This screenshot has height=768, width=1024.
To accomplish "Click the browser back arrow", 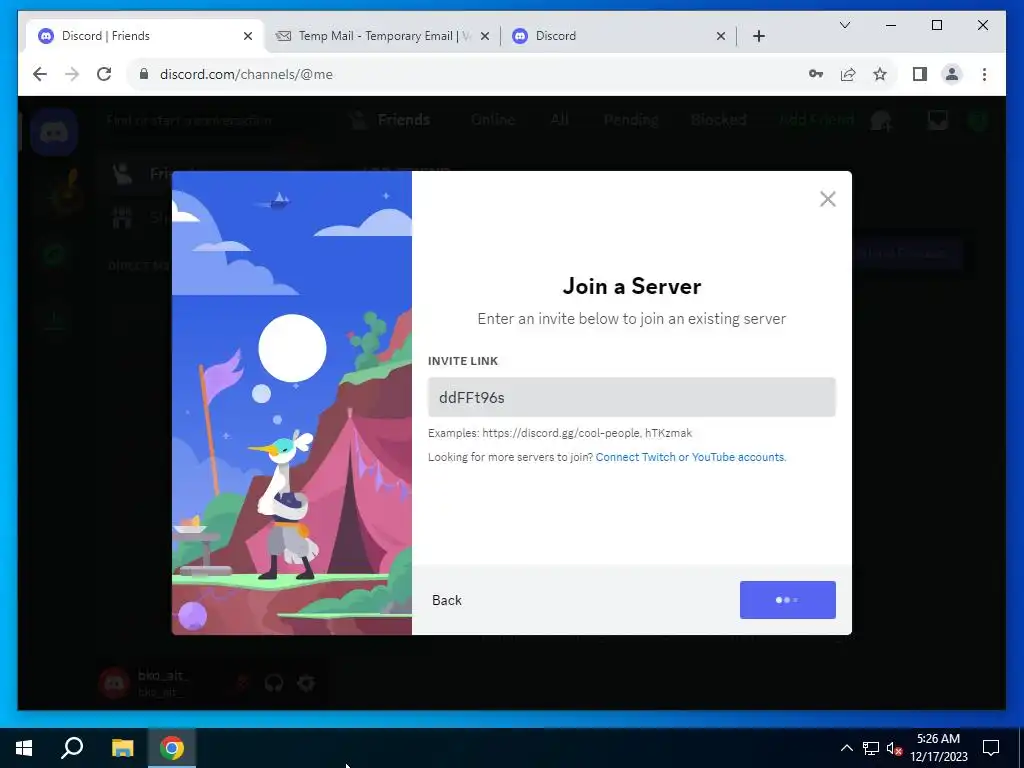I will coord(40,74).
